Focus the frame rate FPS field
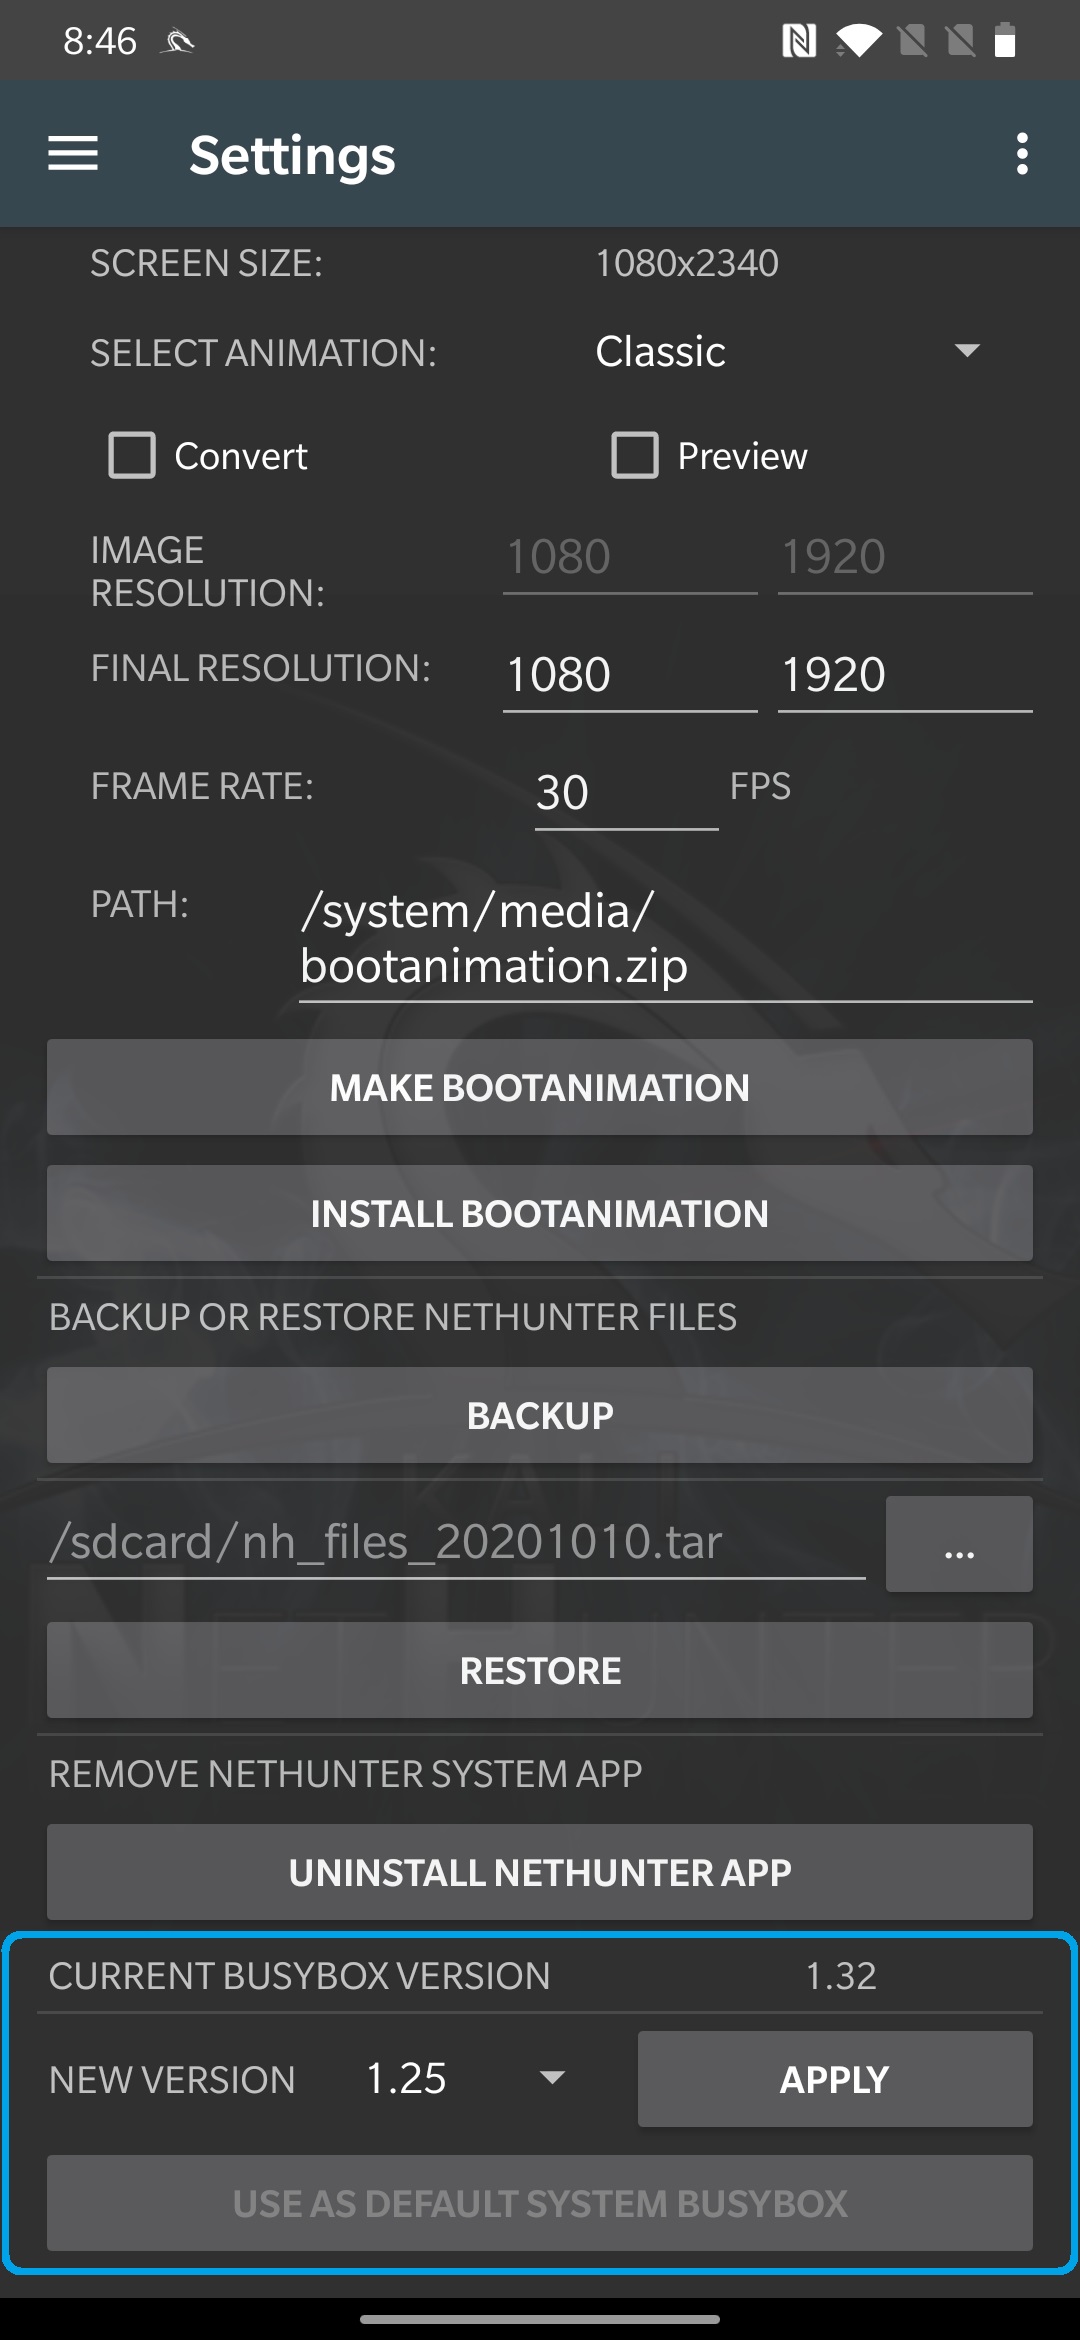1080x2340 pixels. click(x=626, y=793)
